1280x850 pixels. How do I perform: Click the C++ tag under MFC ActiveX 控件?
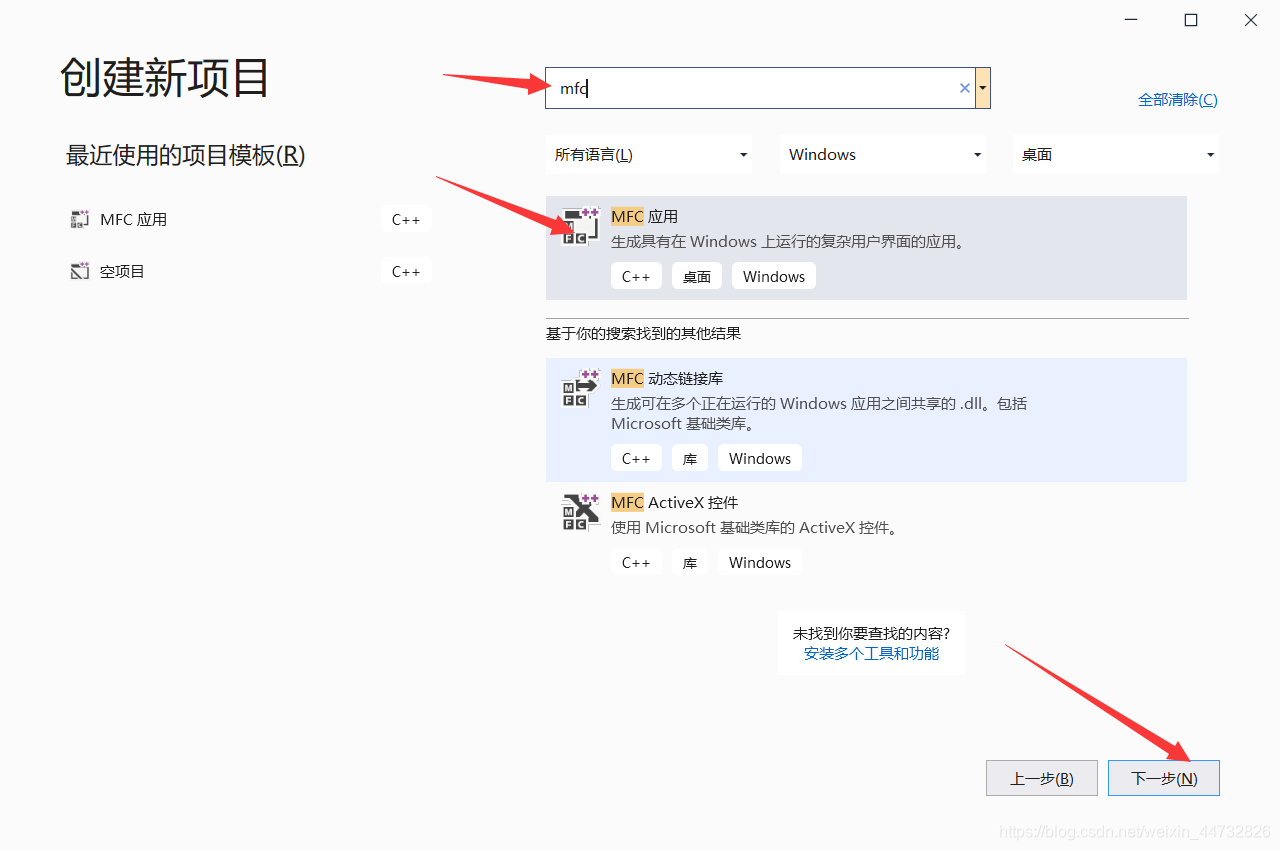tap(636, 562)
